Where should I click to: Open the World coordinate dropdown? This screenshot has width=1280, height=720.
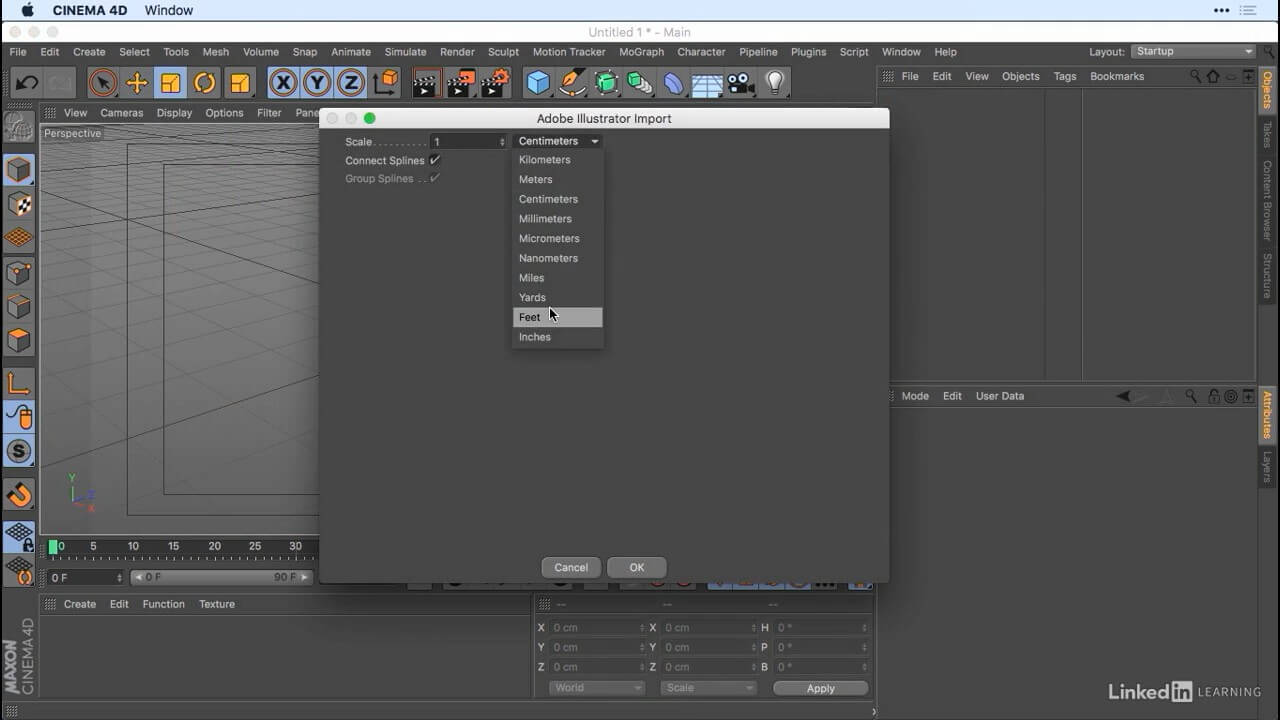tap(596, 688)
